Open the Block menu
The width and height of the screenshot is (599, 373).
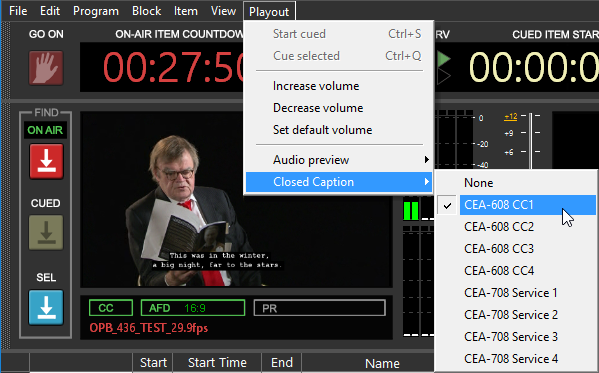[146, 11]
